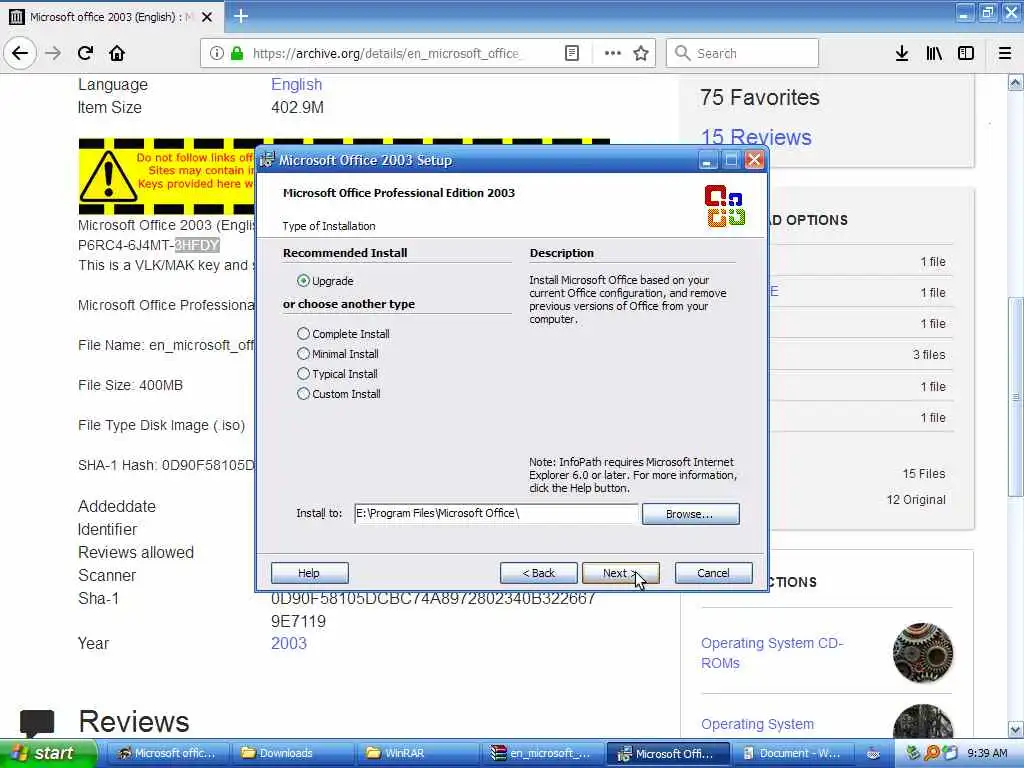Open Operating System CD-ROMs collection link
Screen dimensions: 1024x768
click(x=772, y=653)
